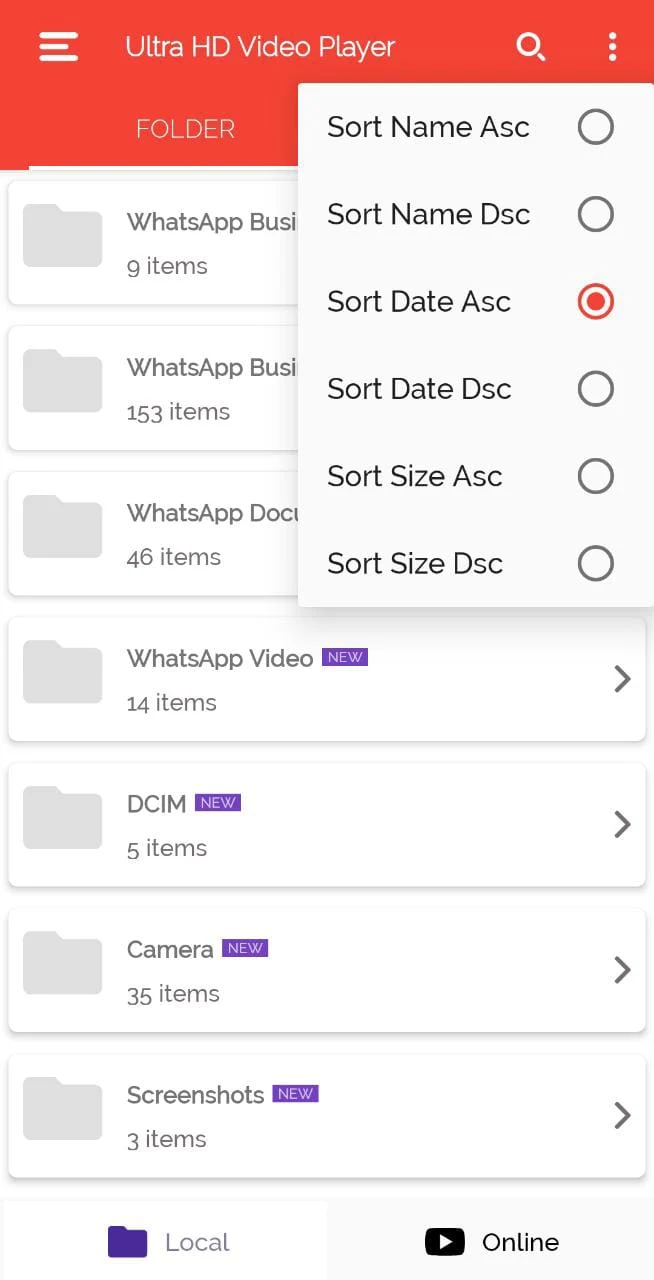Click the Camera folder icon
Image resolution: width=654 pixels, height=1280 pixels.
point(62,963)
